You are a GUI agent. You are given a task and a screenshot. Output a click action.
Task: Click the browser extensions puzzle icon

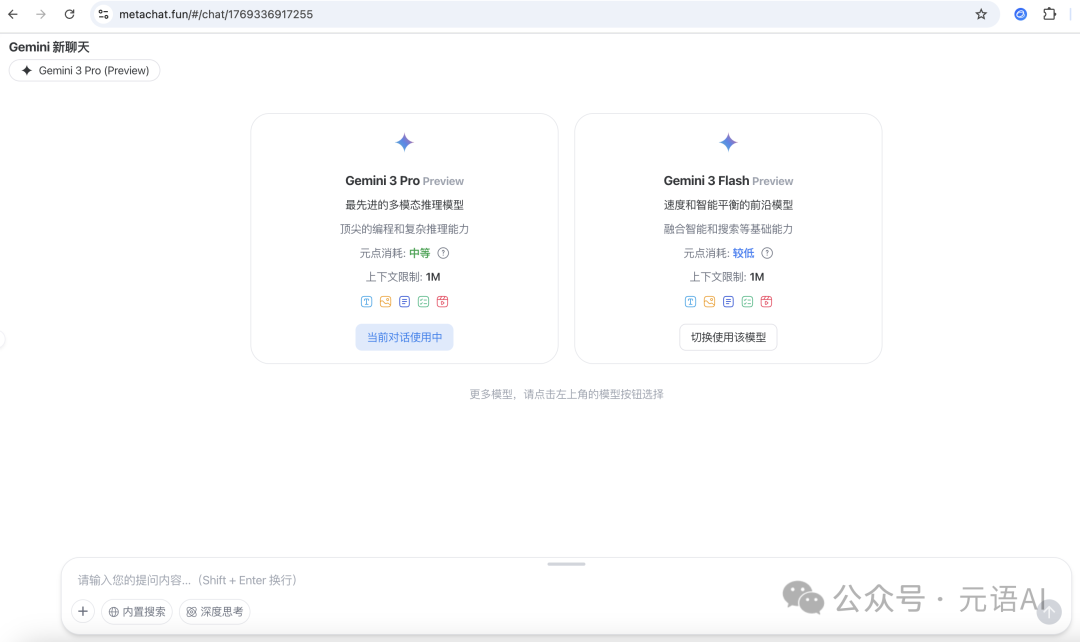point(1051,14)
